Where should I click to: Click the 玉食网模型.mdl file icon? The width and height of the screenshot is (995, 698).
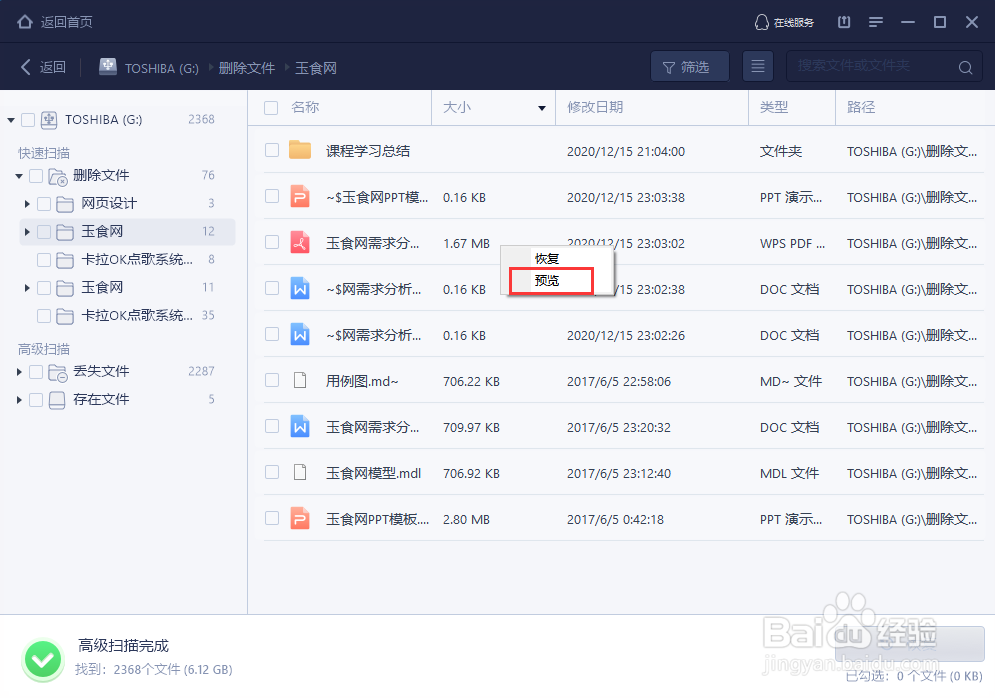[300, 473]
